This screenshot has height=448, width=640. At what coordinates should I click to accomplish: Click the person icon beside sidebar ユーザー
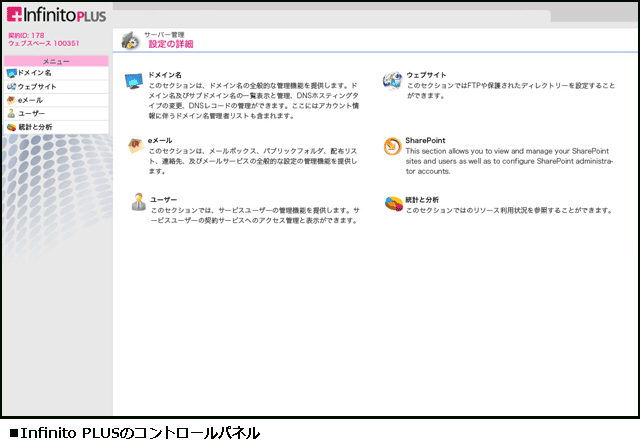click(x=11, y=113)
